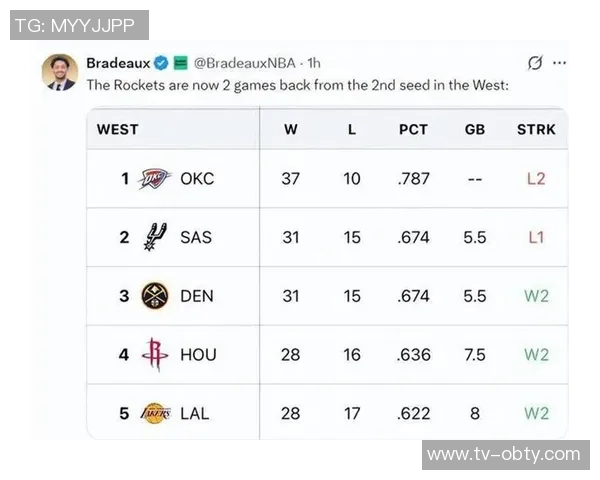
Task: Click HOU's green W2 streak value
Action: tap(536, 354)
